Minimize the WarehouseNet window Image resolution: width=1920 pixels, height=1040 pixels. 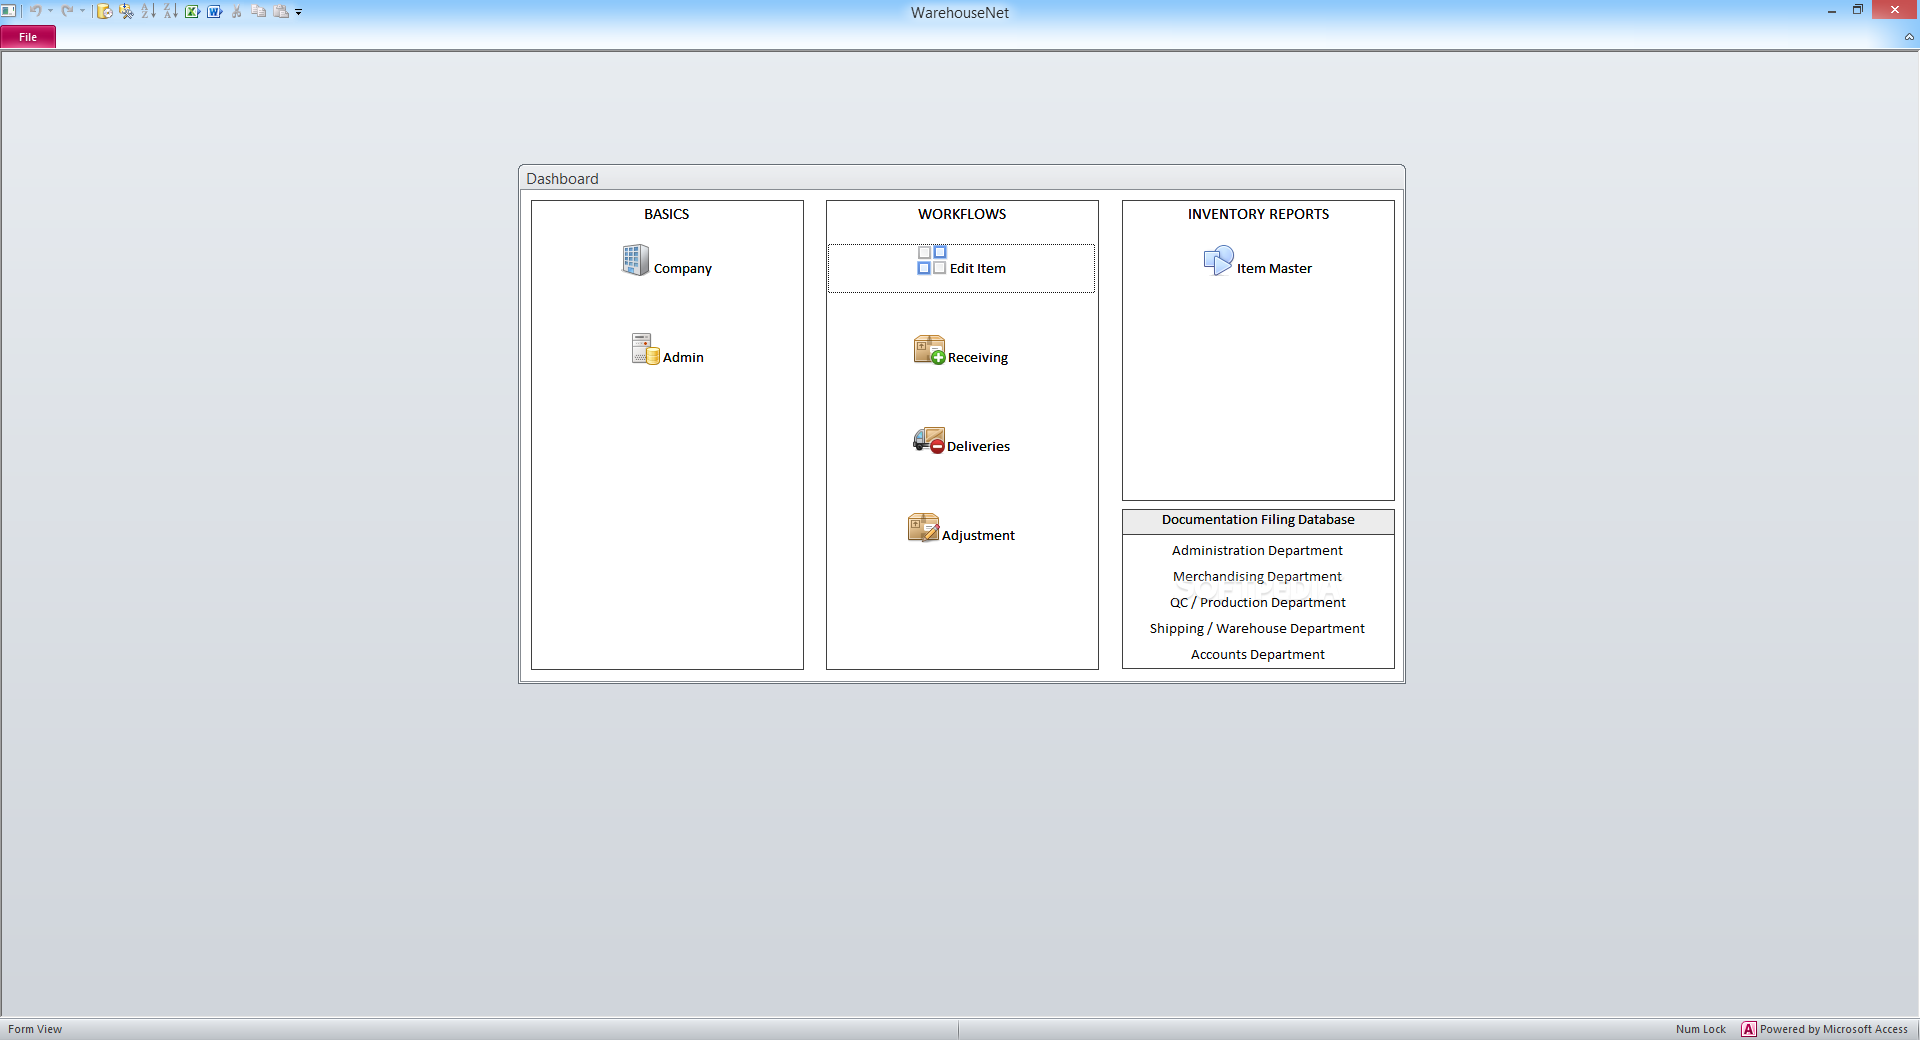1832,11
